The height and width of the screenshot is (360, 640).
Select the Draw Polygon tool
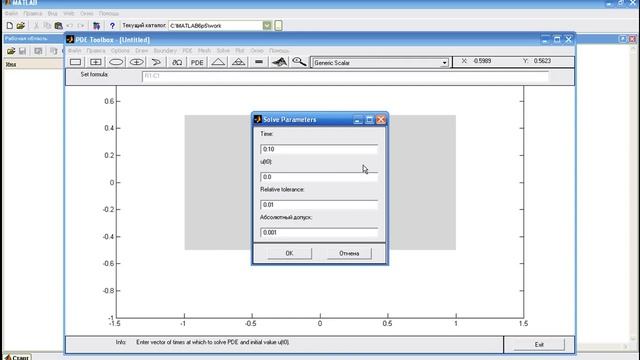(157, 62)
